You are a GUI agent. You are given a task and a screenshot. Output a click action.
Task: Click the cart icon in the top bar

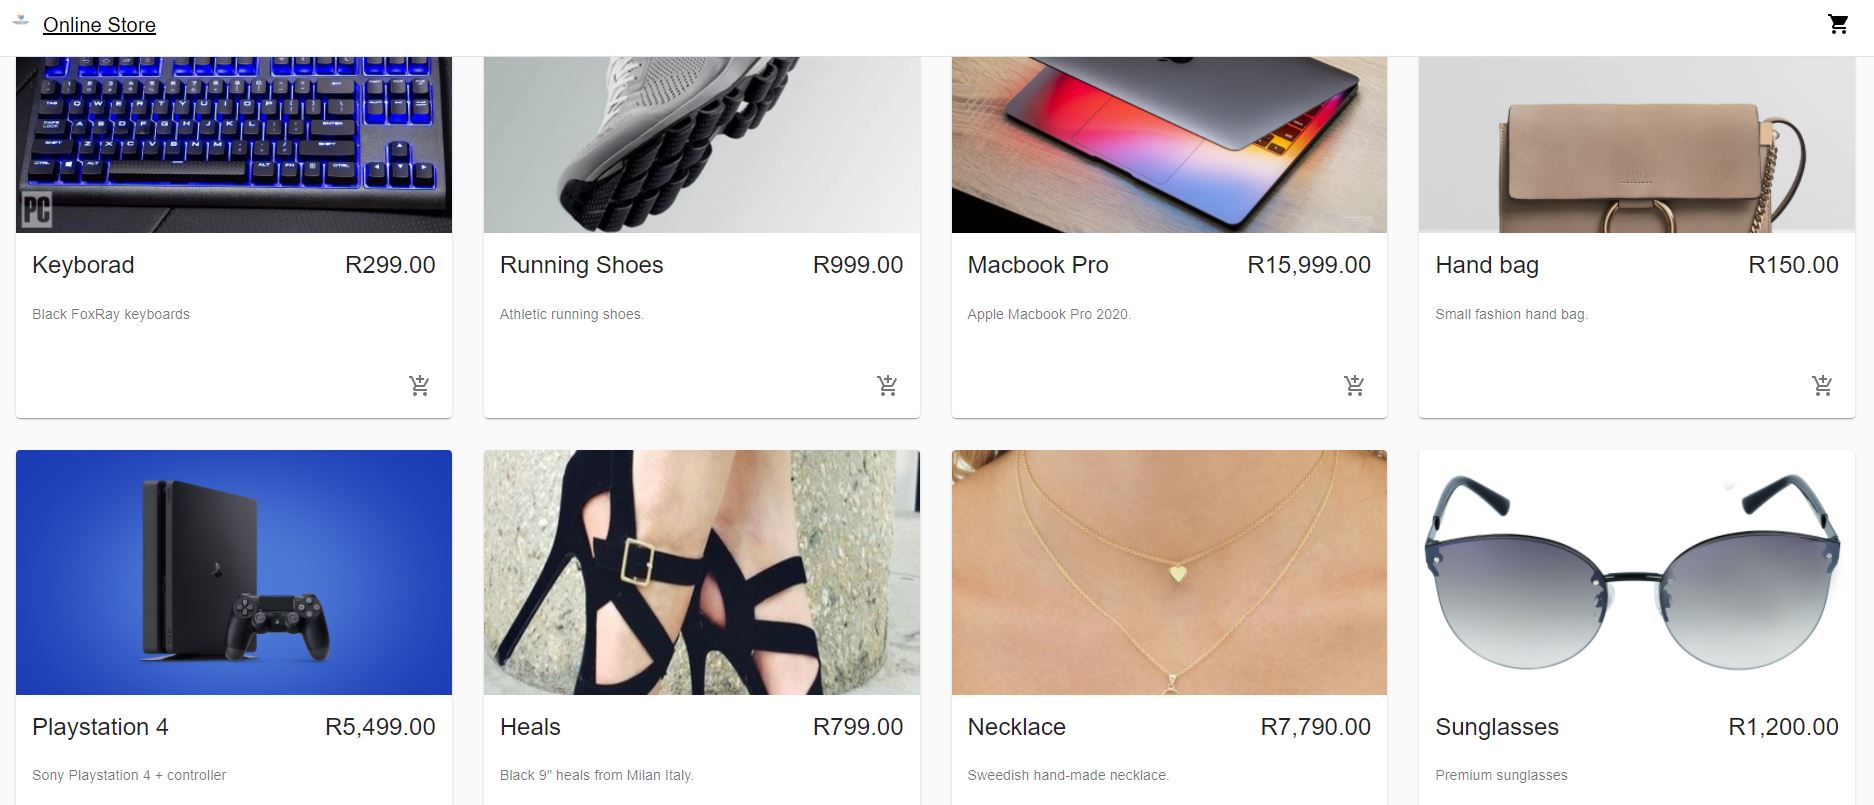pyautogui.click(x=1838, y=23)
